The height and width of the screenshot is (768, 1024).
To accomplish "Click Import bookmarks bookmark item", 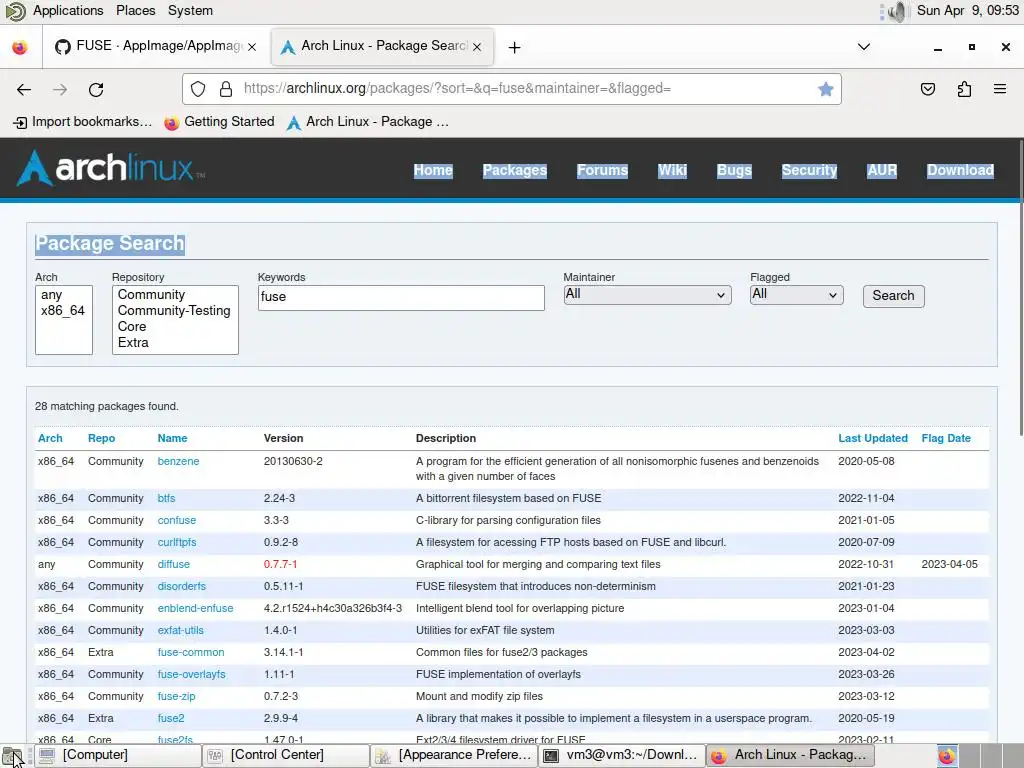I will coord(83,122).
